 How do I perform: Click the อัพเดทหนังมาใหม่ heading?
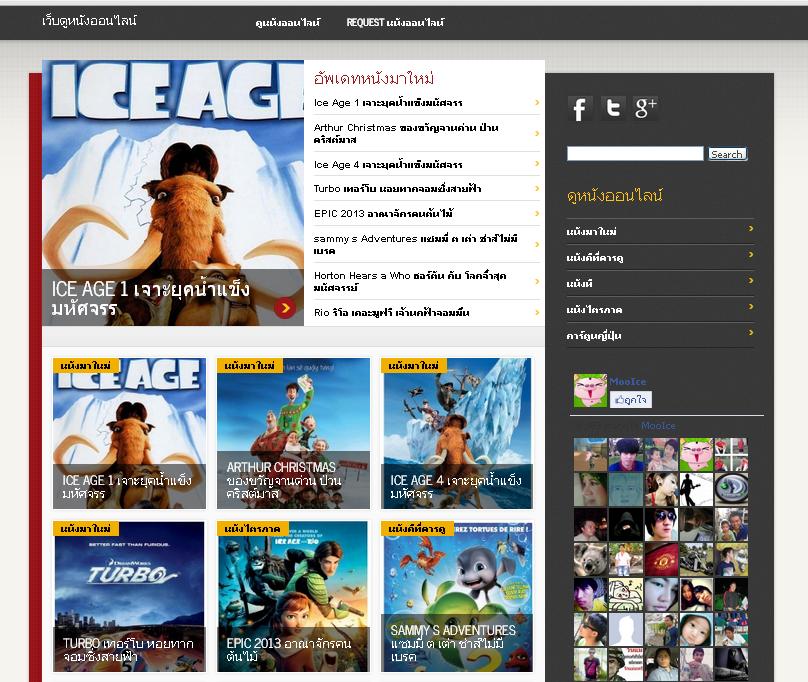click(374, 78)
